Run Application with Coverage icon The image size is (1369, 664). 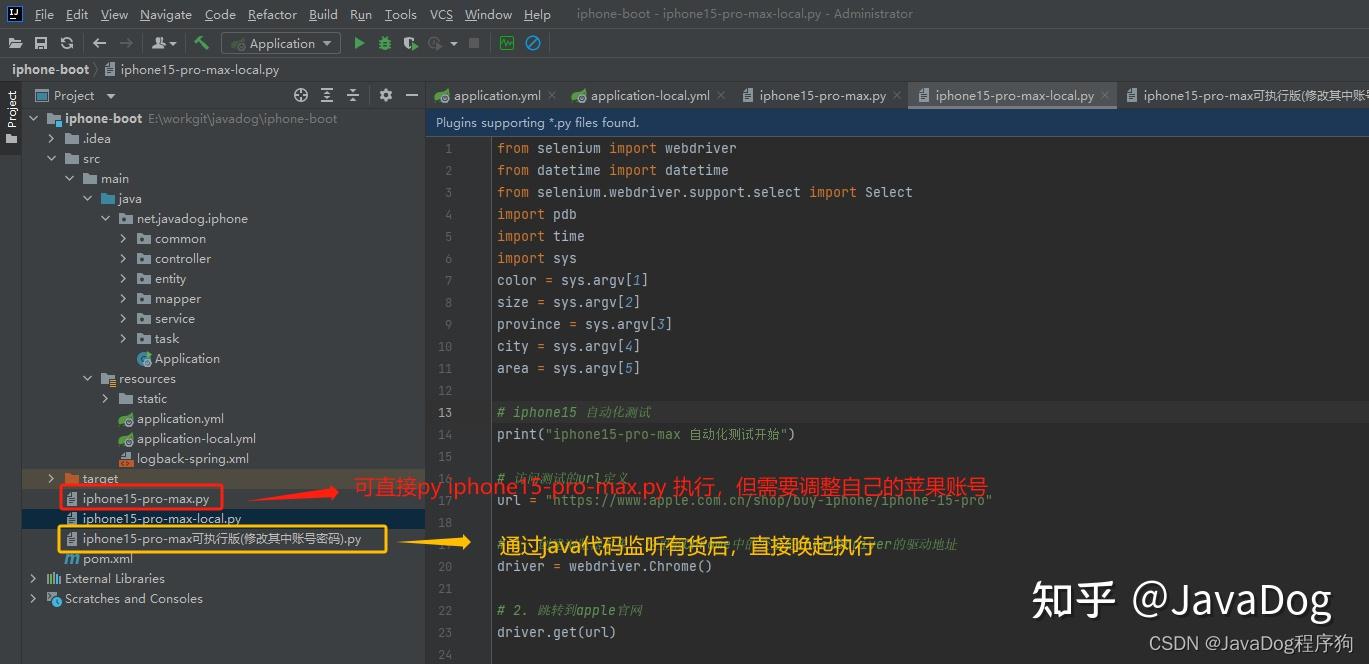point(410,43)
